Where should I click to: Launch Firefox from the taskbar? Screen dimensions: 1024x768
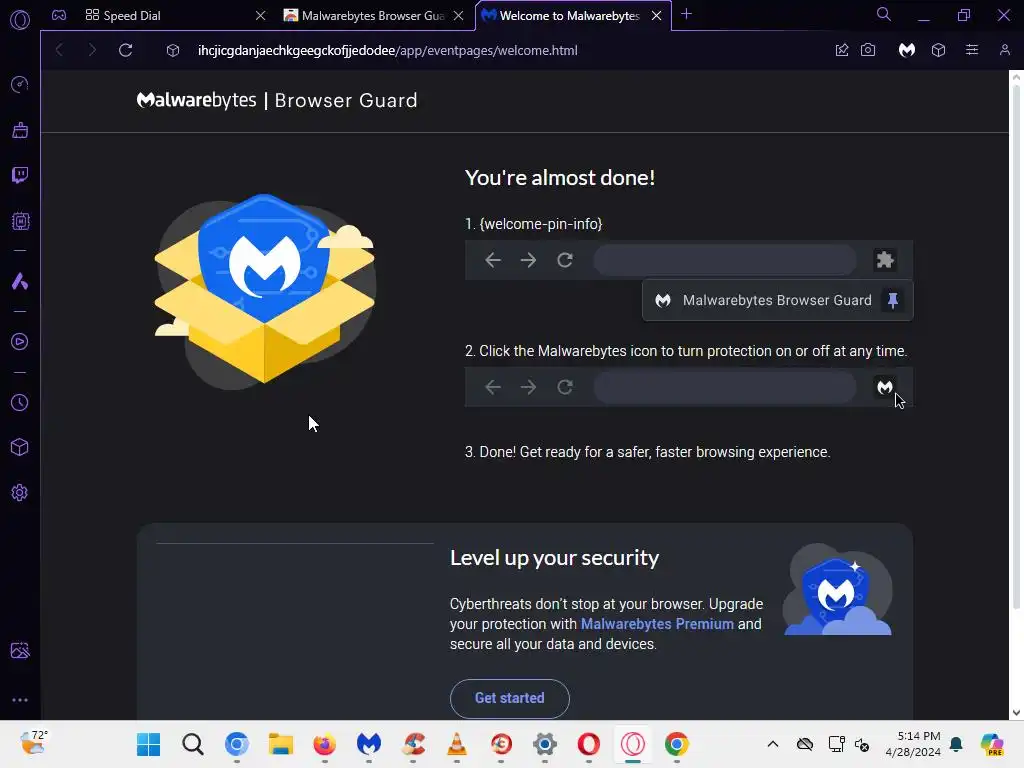325,744
